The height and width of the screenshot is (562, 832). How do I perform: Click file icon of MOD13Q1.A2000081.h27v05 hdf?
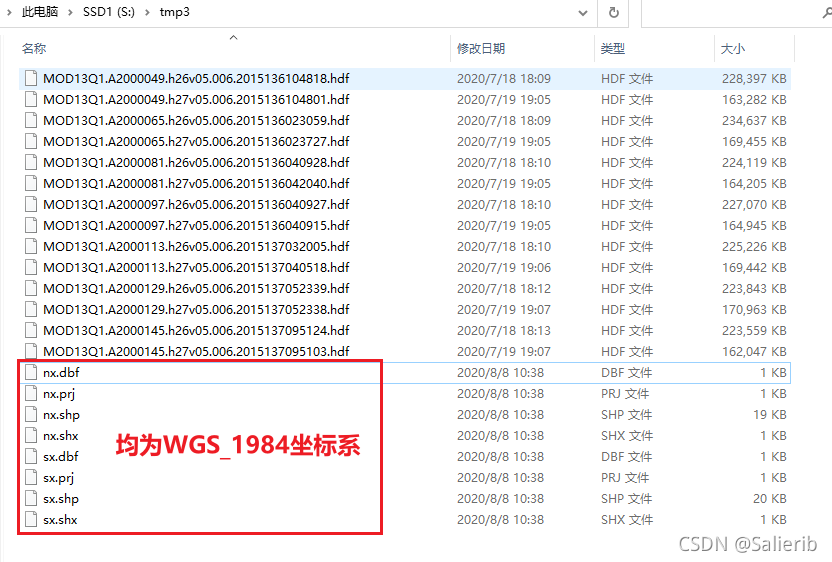[x=31, y=184]
